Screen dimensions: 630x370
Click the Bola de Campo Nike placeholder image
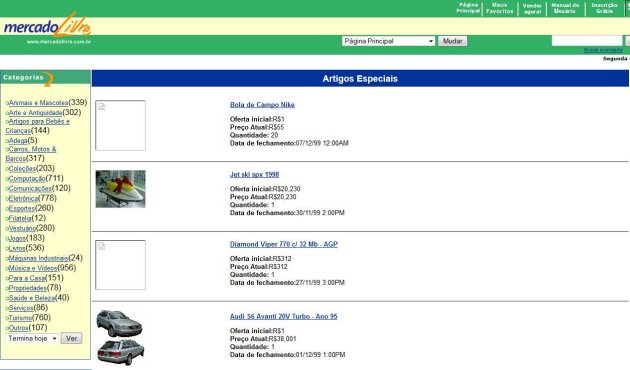pyautogui.click(x=121, y=125)
